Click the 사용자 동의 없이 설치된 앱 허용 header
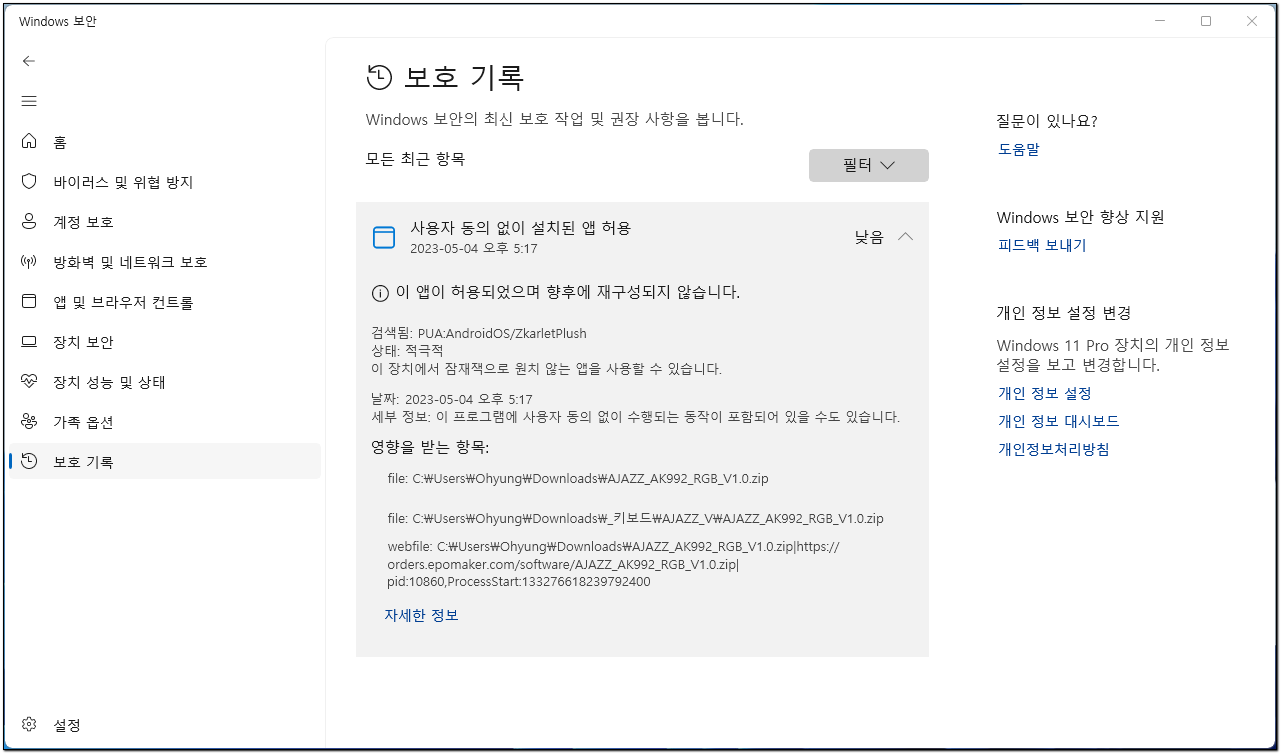 pos(520,228)
